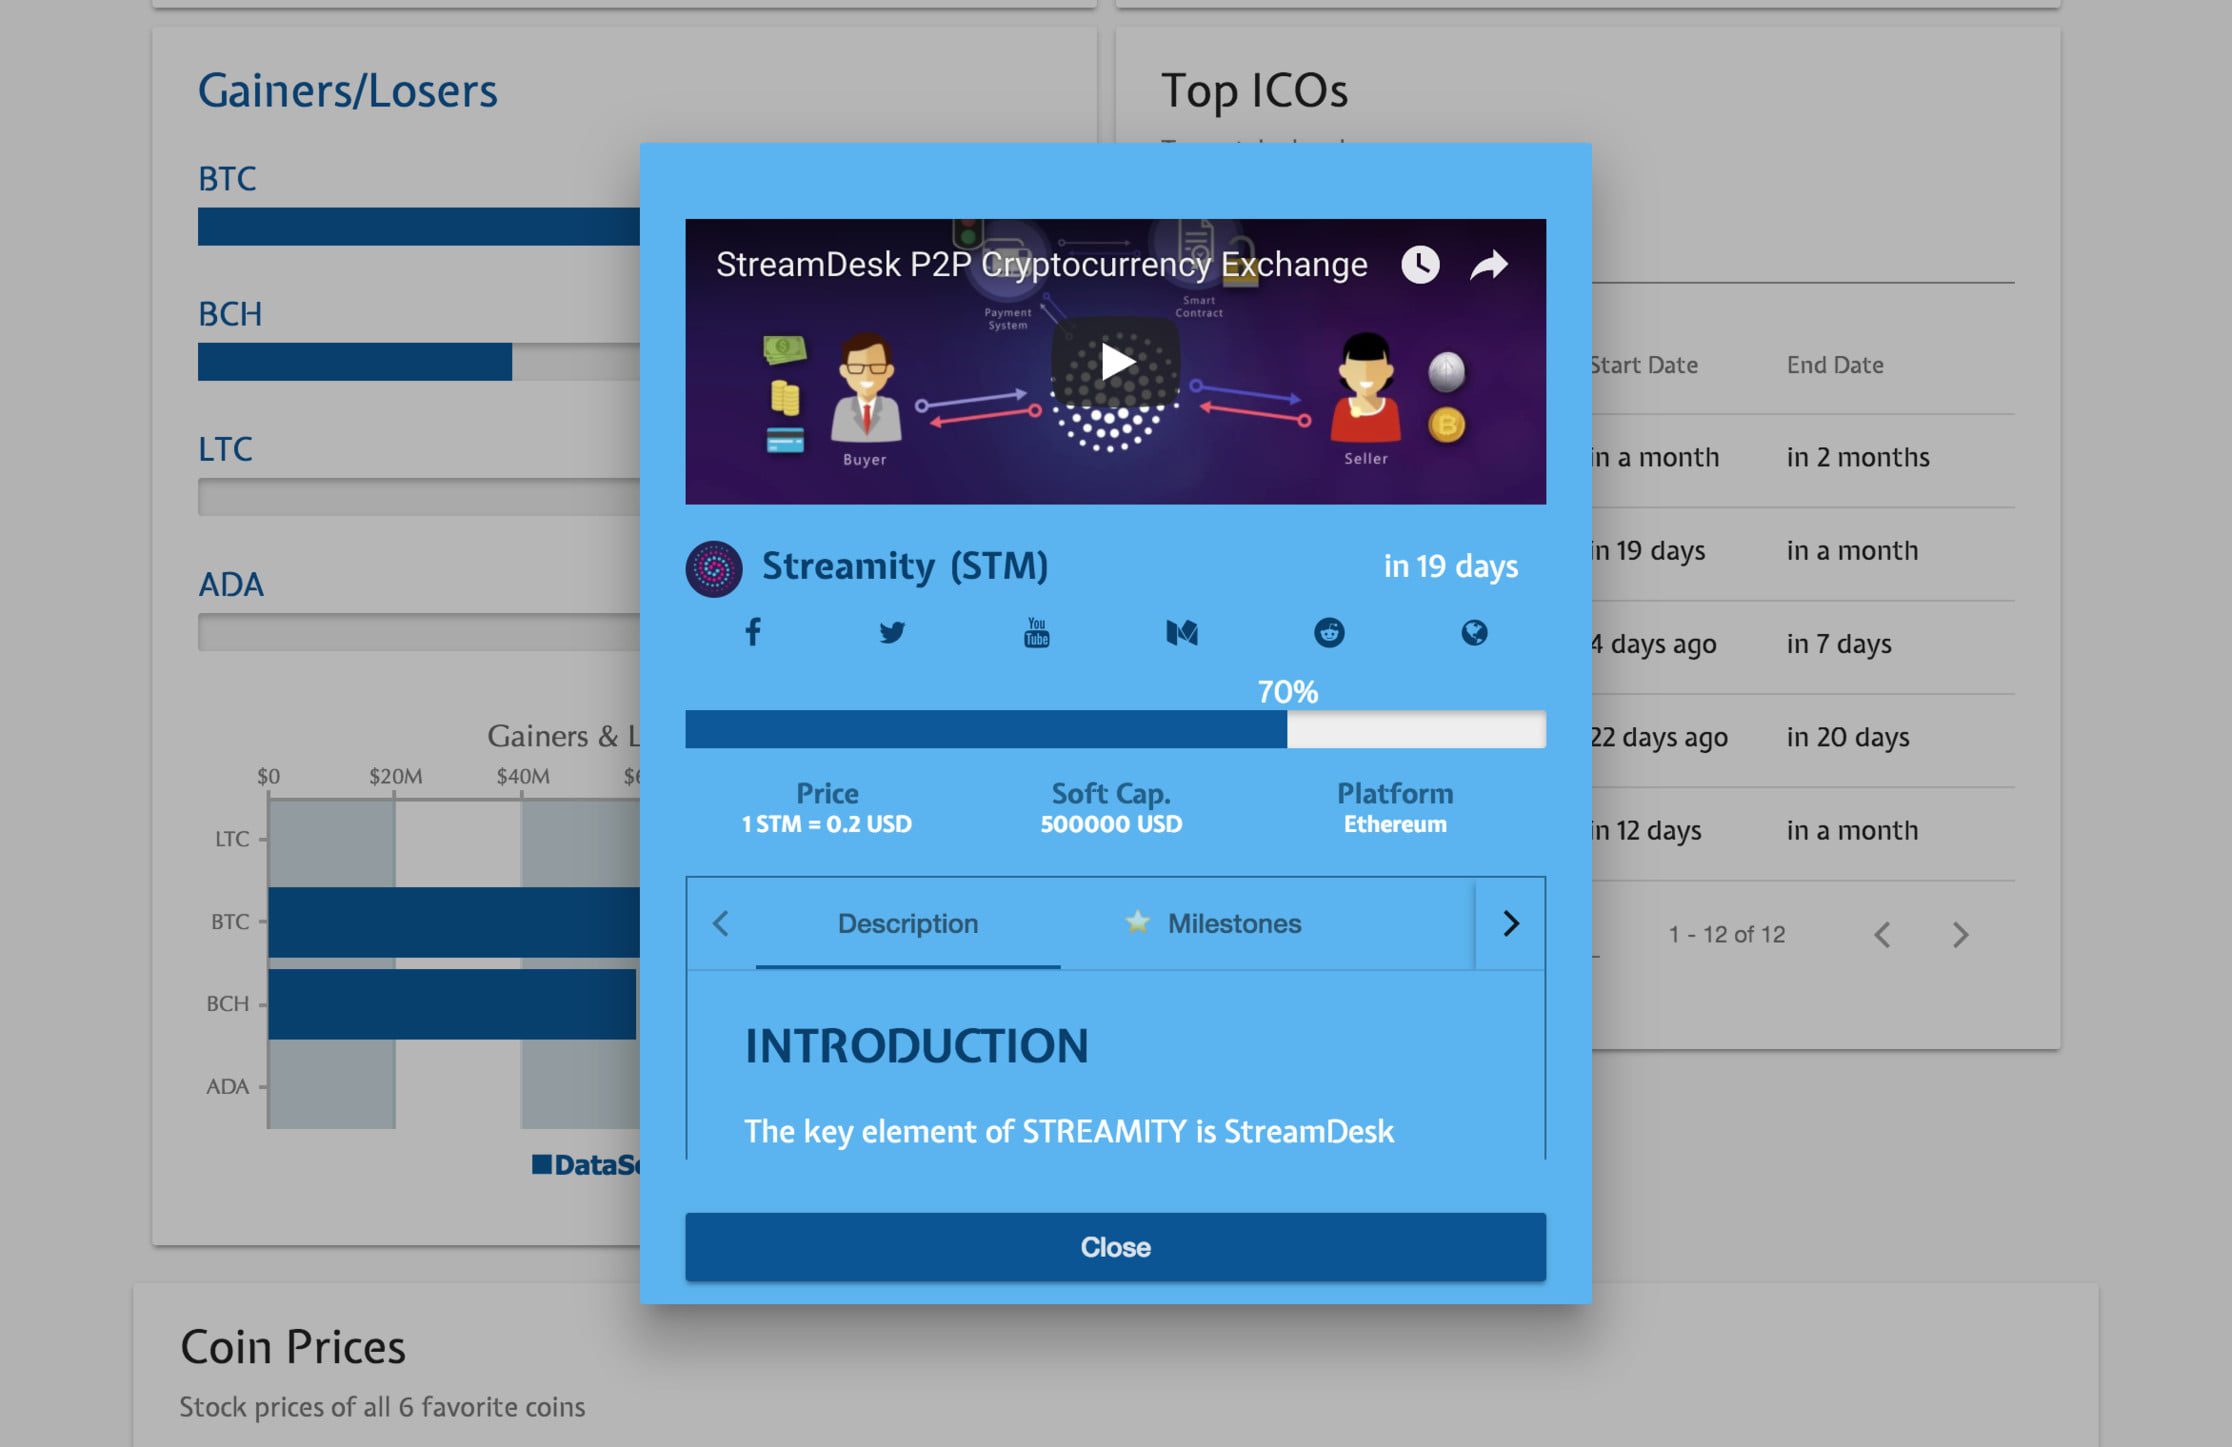This screenshot has height=1447, width=2232.
Task: Click the 'Stock prices of all 6 favorite coins' subtitle
Action: click(x=382, y=1407)
